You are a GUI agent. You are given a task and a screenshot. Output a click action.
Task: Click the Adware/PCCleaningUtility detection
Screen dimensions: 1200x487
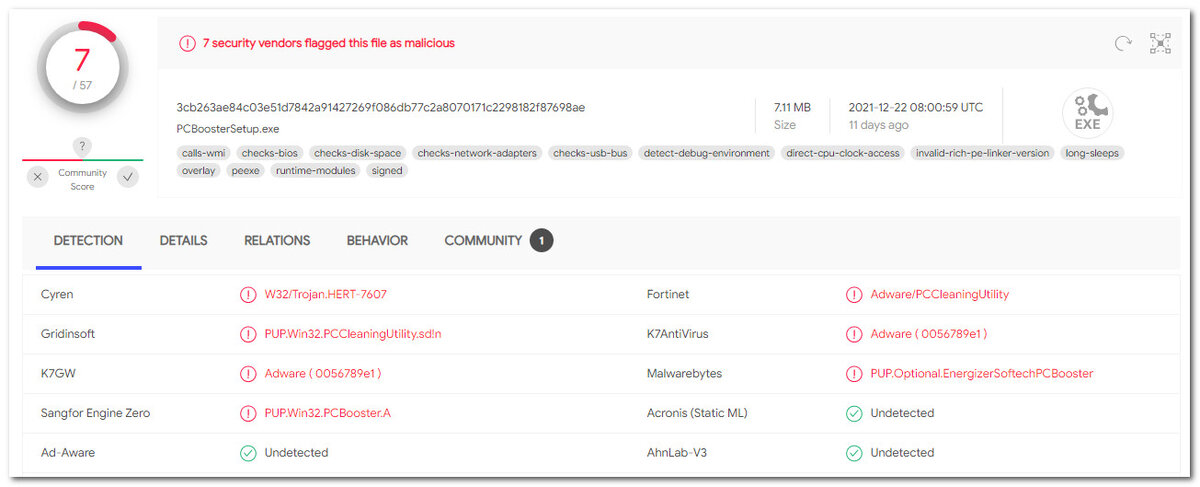tap(940, 295)
